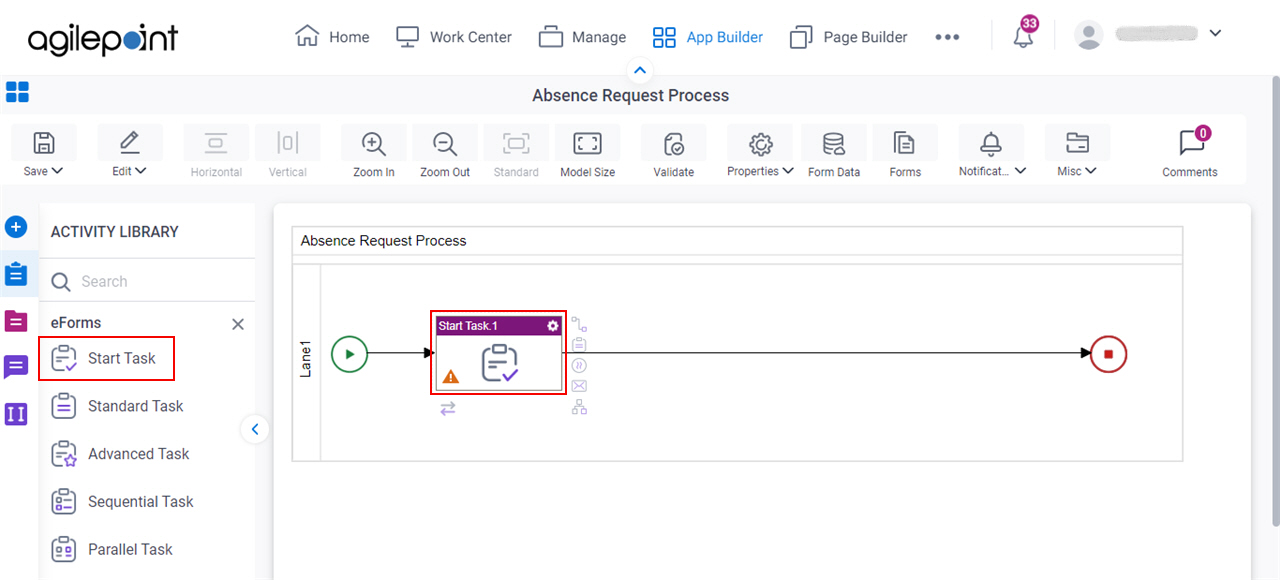Open Page Builder

pyautogui.click(x=848, y=37)
